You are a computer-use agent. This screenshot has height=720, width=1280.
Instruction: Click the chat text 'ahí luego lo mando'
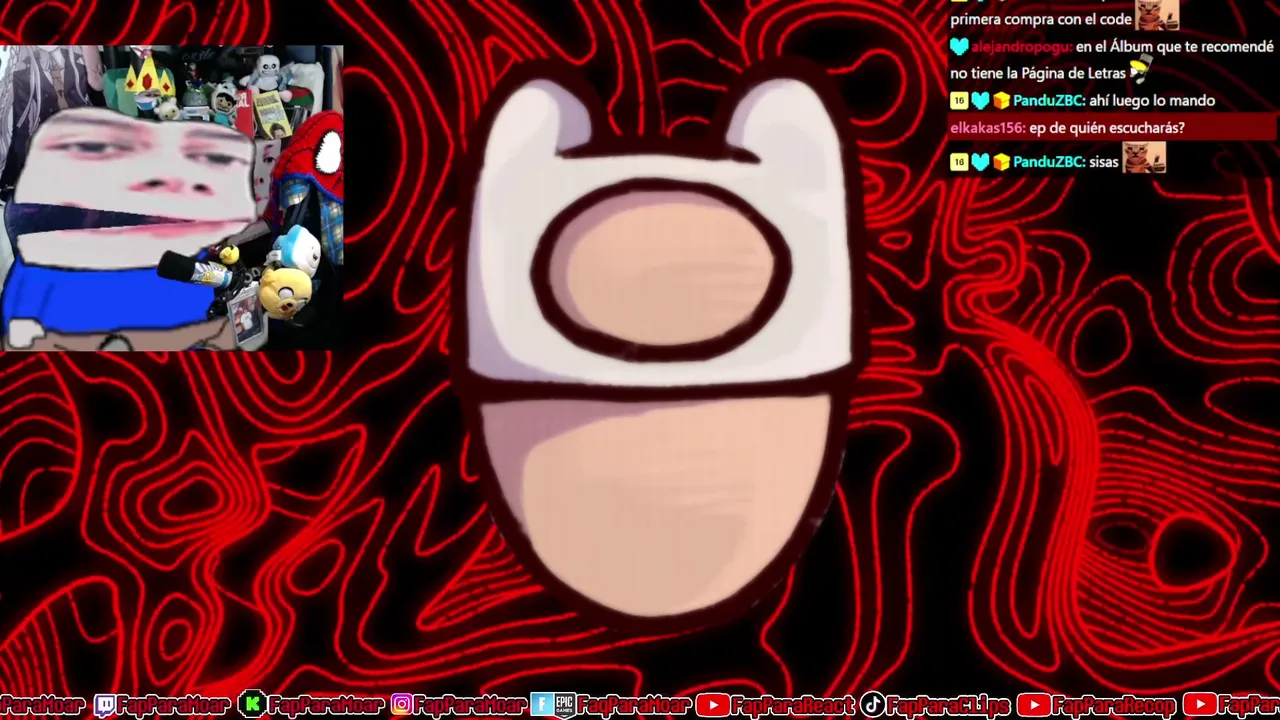tap(1152, 101)
